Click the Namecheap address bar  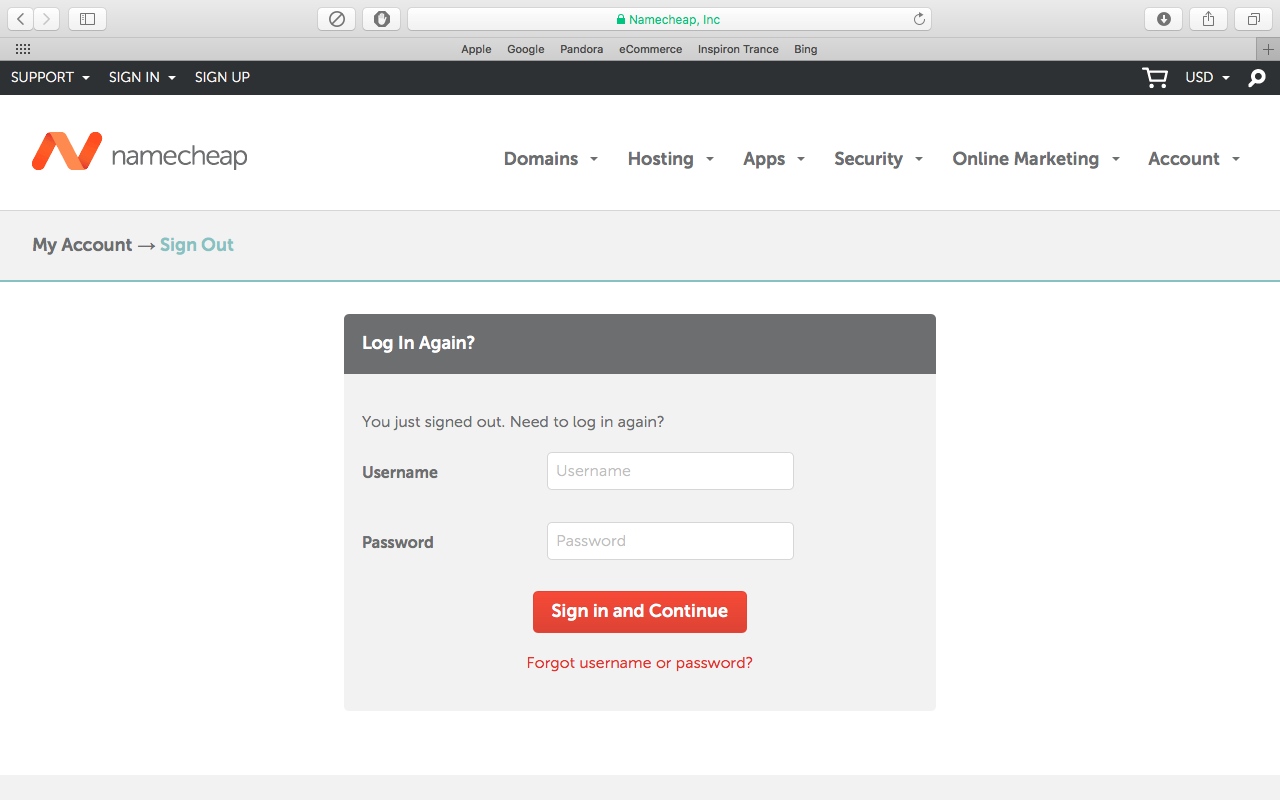pyautogui.click(x=669, y=19)
